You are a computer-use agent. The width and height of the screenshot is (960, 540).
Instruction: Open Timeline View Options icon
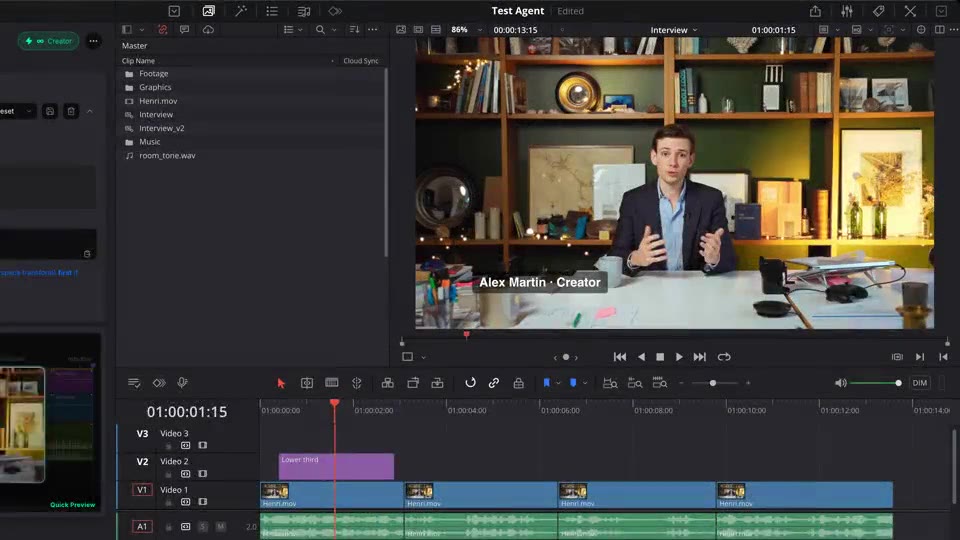134,383
